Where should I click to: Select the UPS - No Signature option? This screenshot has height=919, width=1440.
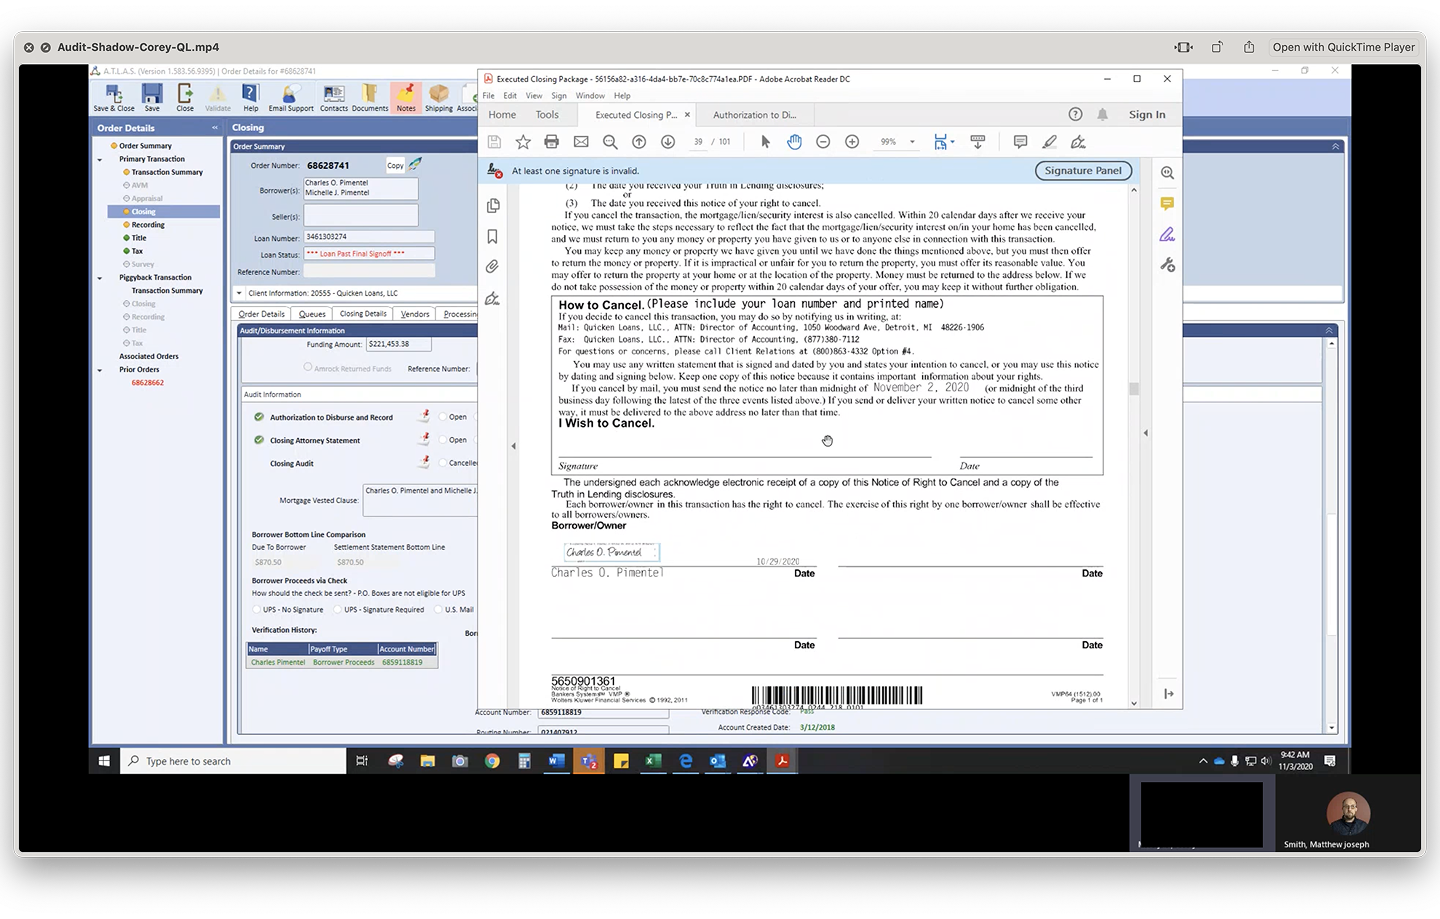(257, 609)
